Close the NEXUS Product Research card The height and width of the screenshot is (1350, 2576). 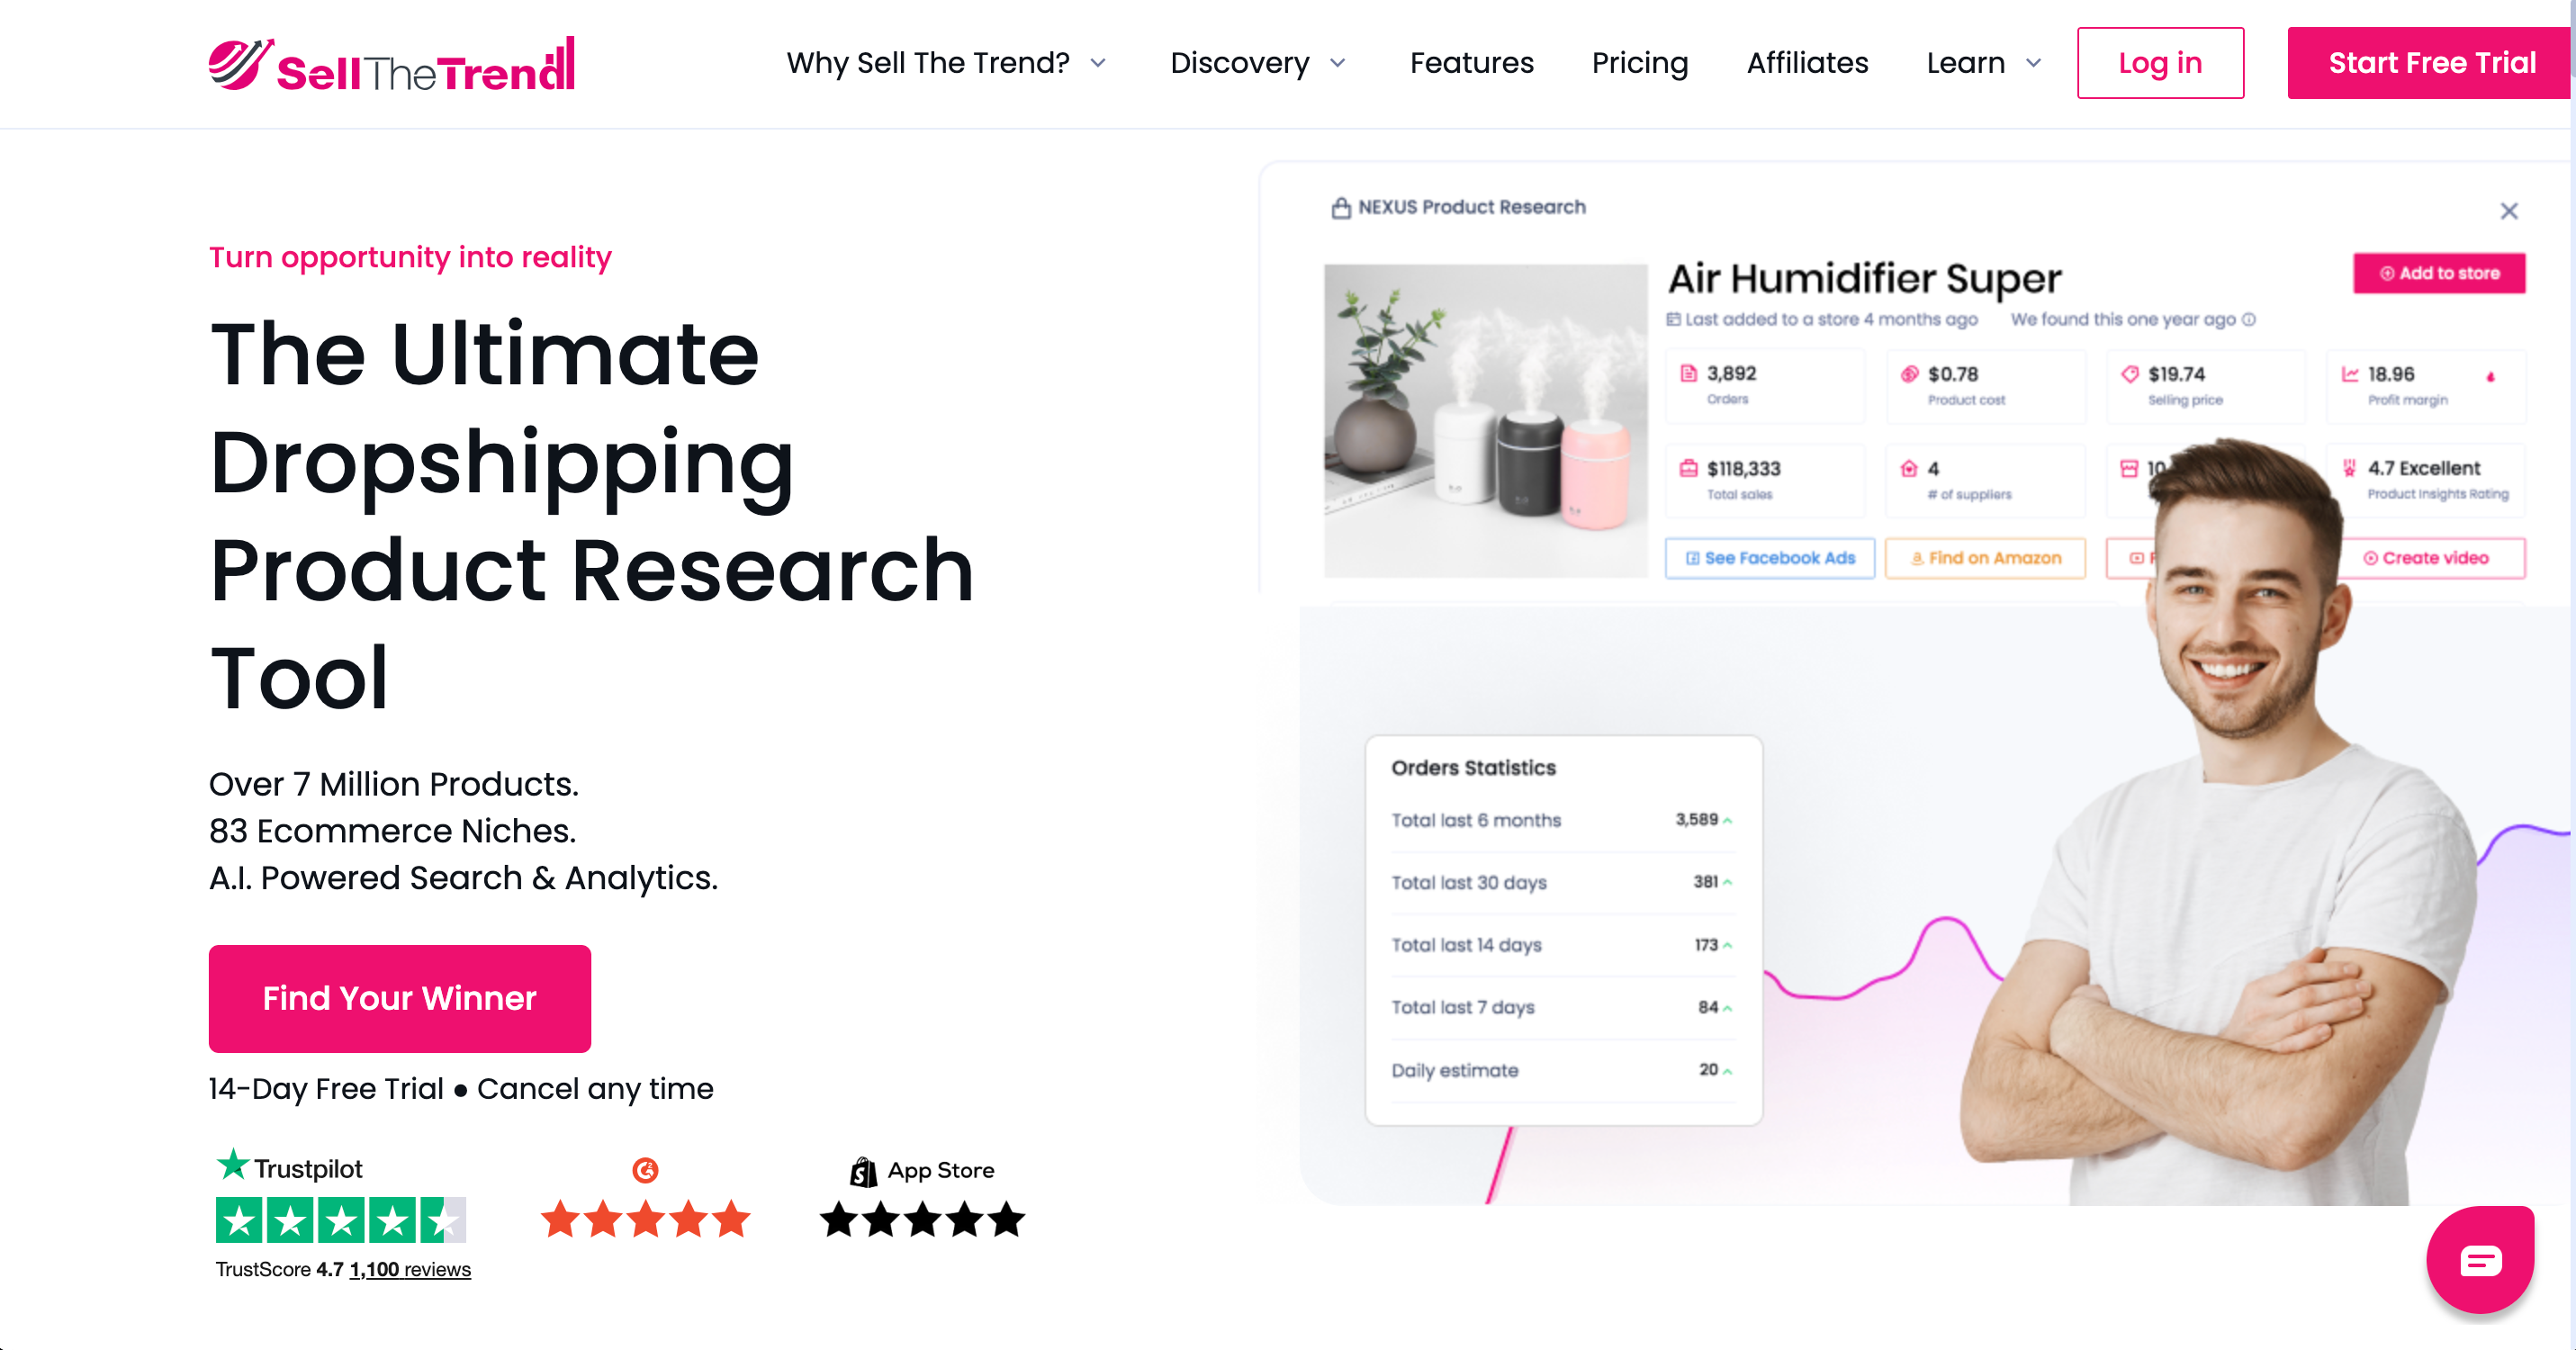(2510, 211)
